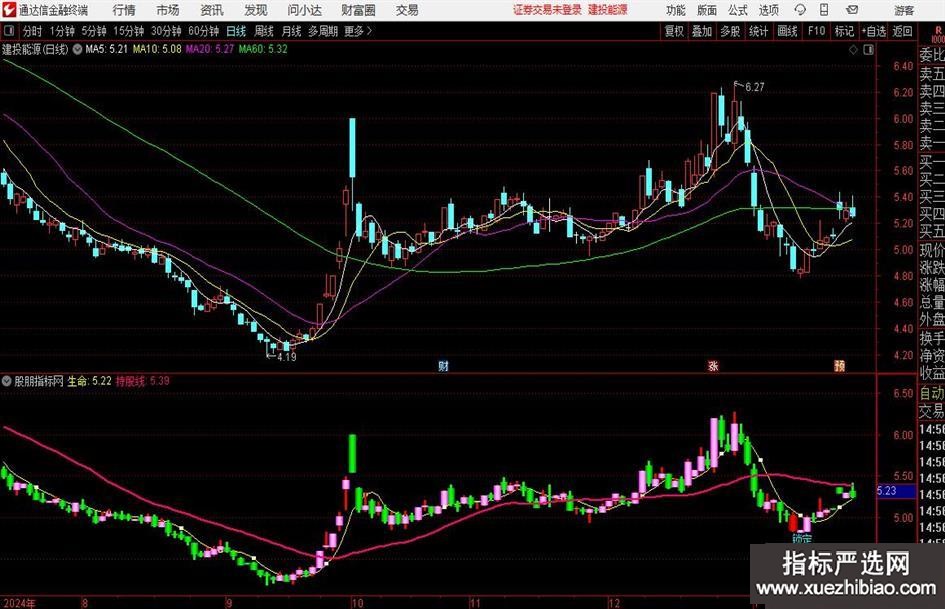Open the 市场 menu

(168, 10)
